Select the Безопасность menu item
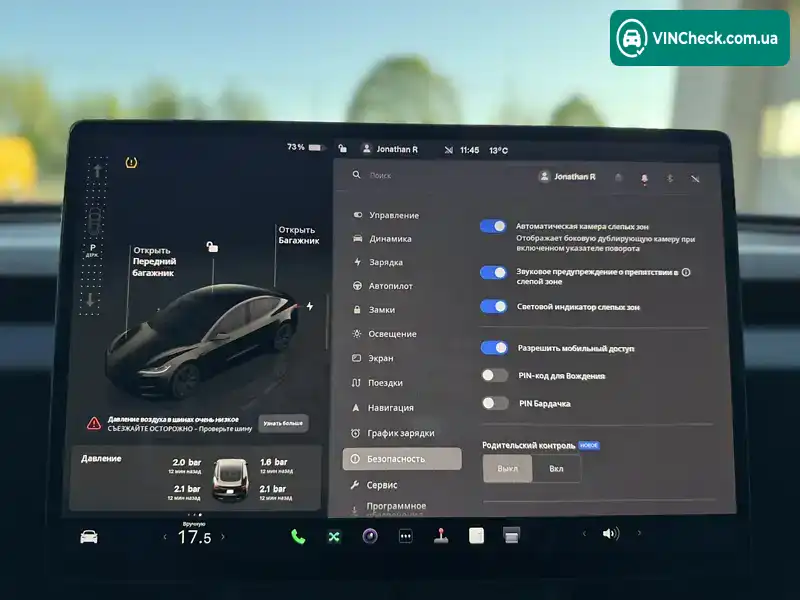800x600 pixels. click(402, 459)
